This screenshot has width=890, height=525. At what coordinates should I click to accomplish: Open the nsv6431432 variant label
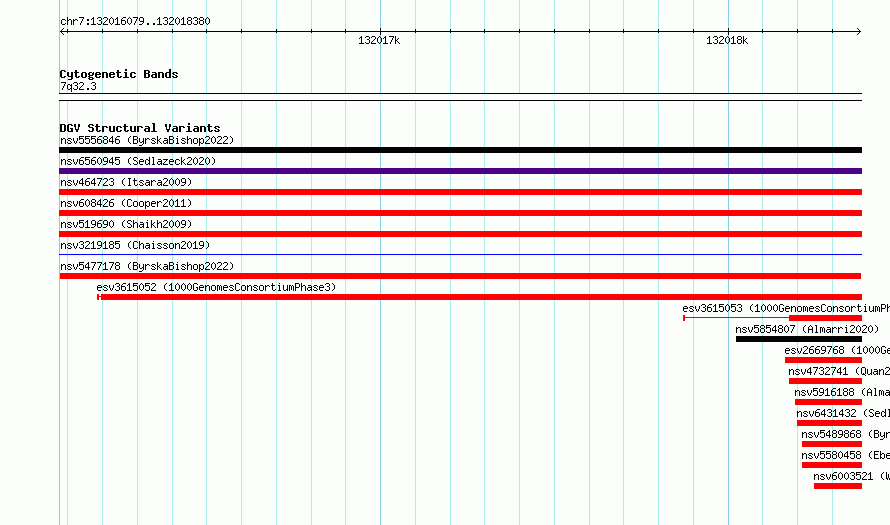(843, 413)
